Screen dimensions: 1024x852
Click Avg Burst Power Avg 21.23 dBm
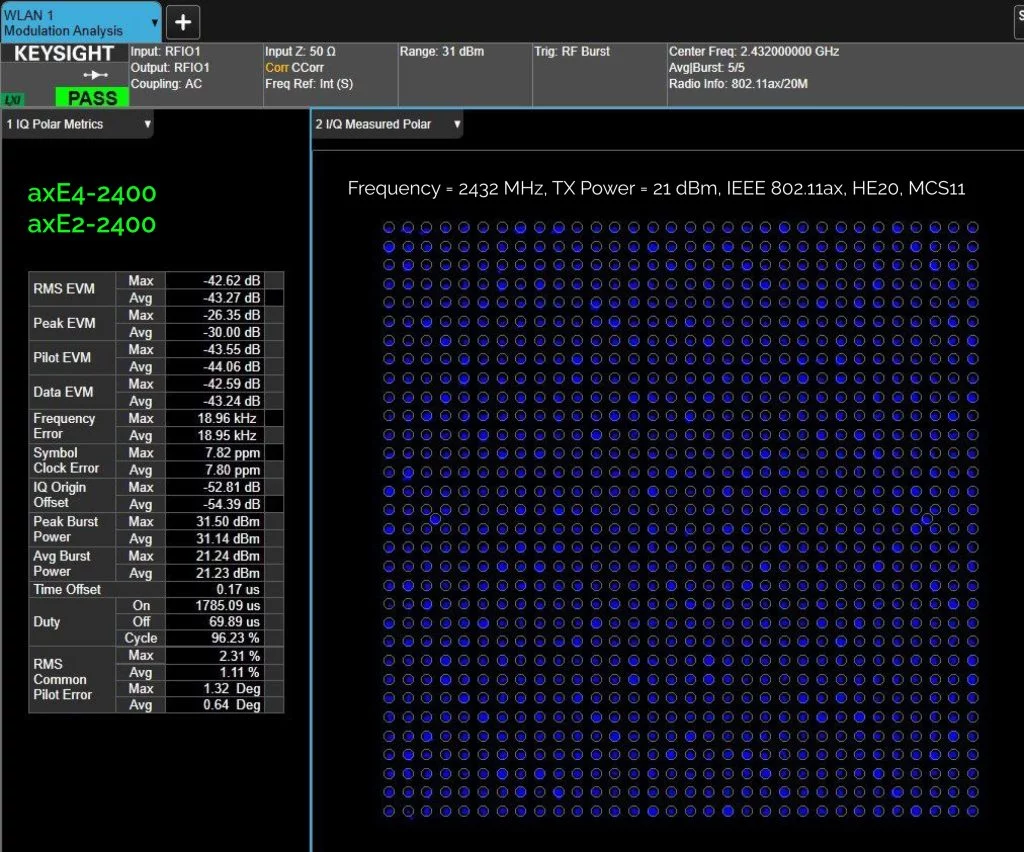pos(214,573)
